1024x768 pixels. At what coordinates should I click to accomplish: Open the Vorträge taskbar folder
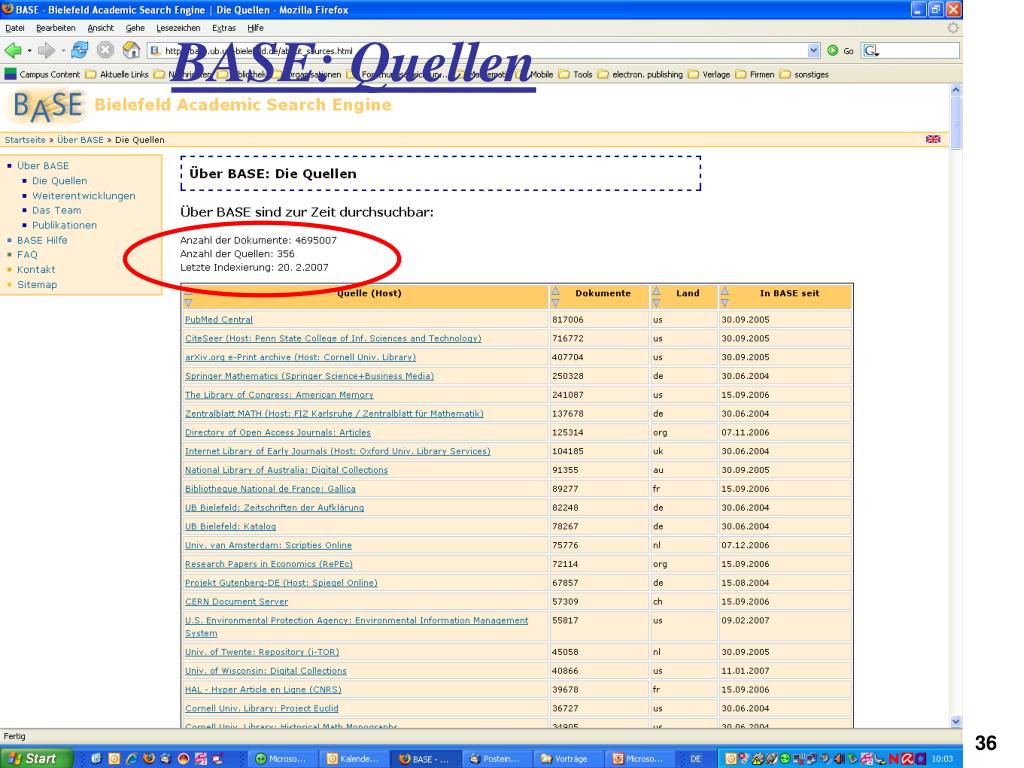tap(565, 759)
